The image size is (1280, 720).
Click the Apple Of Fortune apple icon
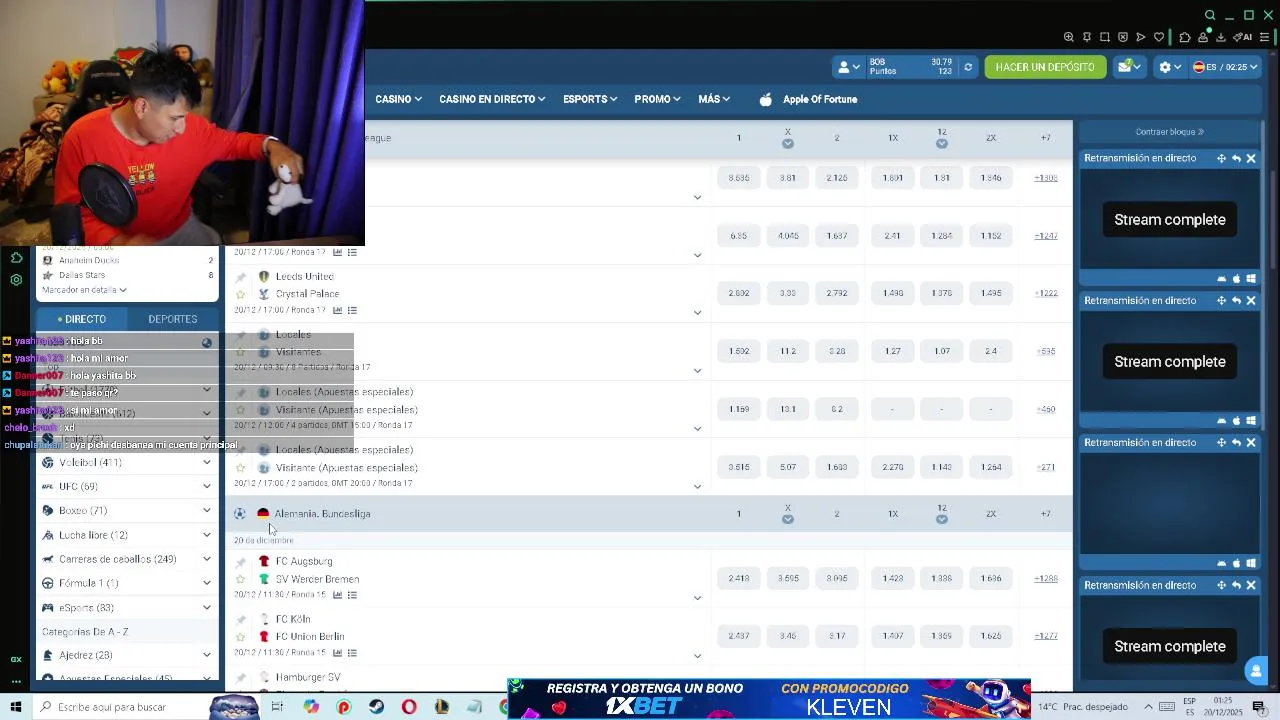[766, 99]
